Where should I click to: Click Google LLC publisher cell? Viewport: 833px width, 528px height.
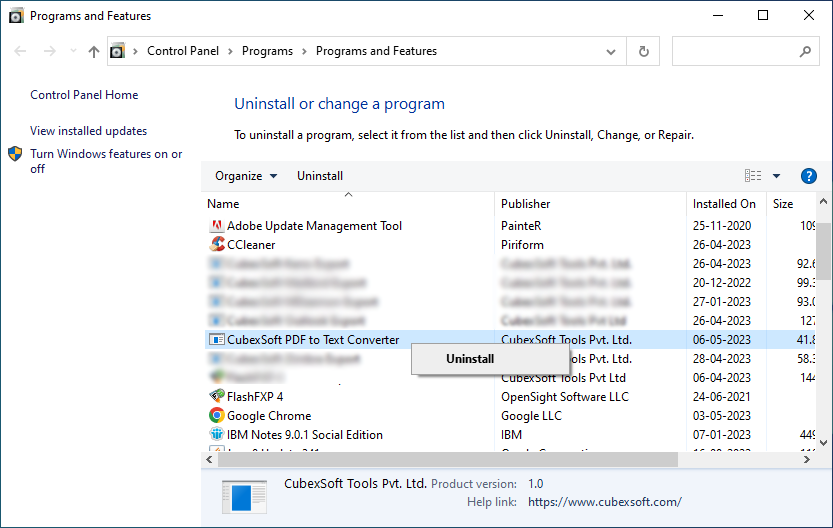click(x=531, y=416)
